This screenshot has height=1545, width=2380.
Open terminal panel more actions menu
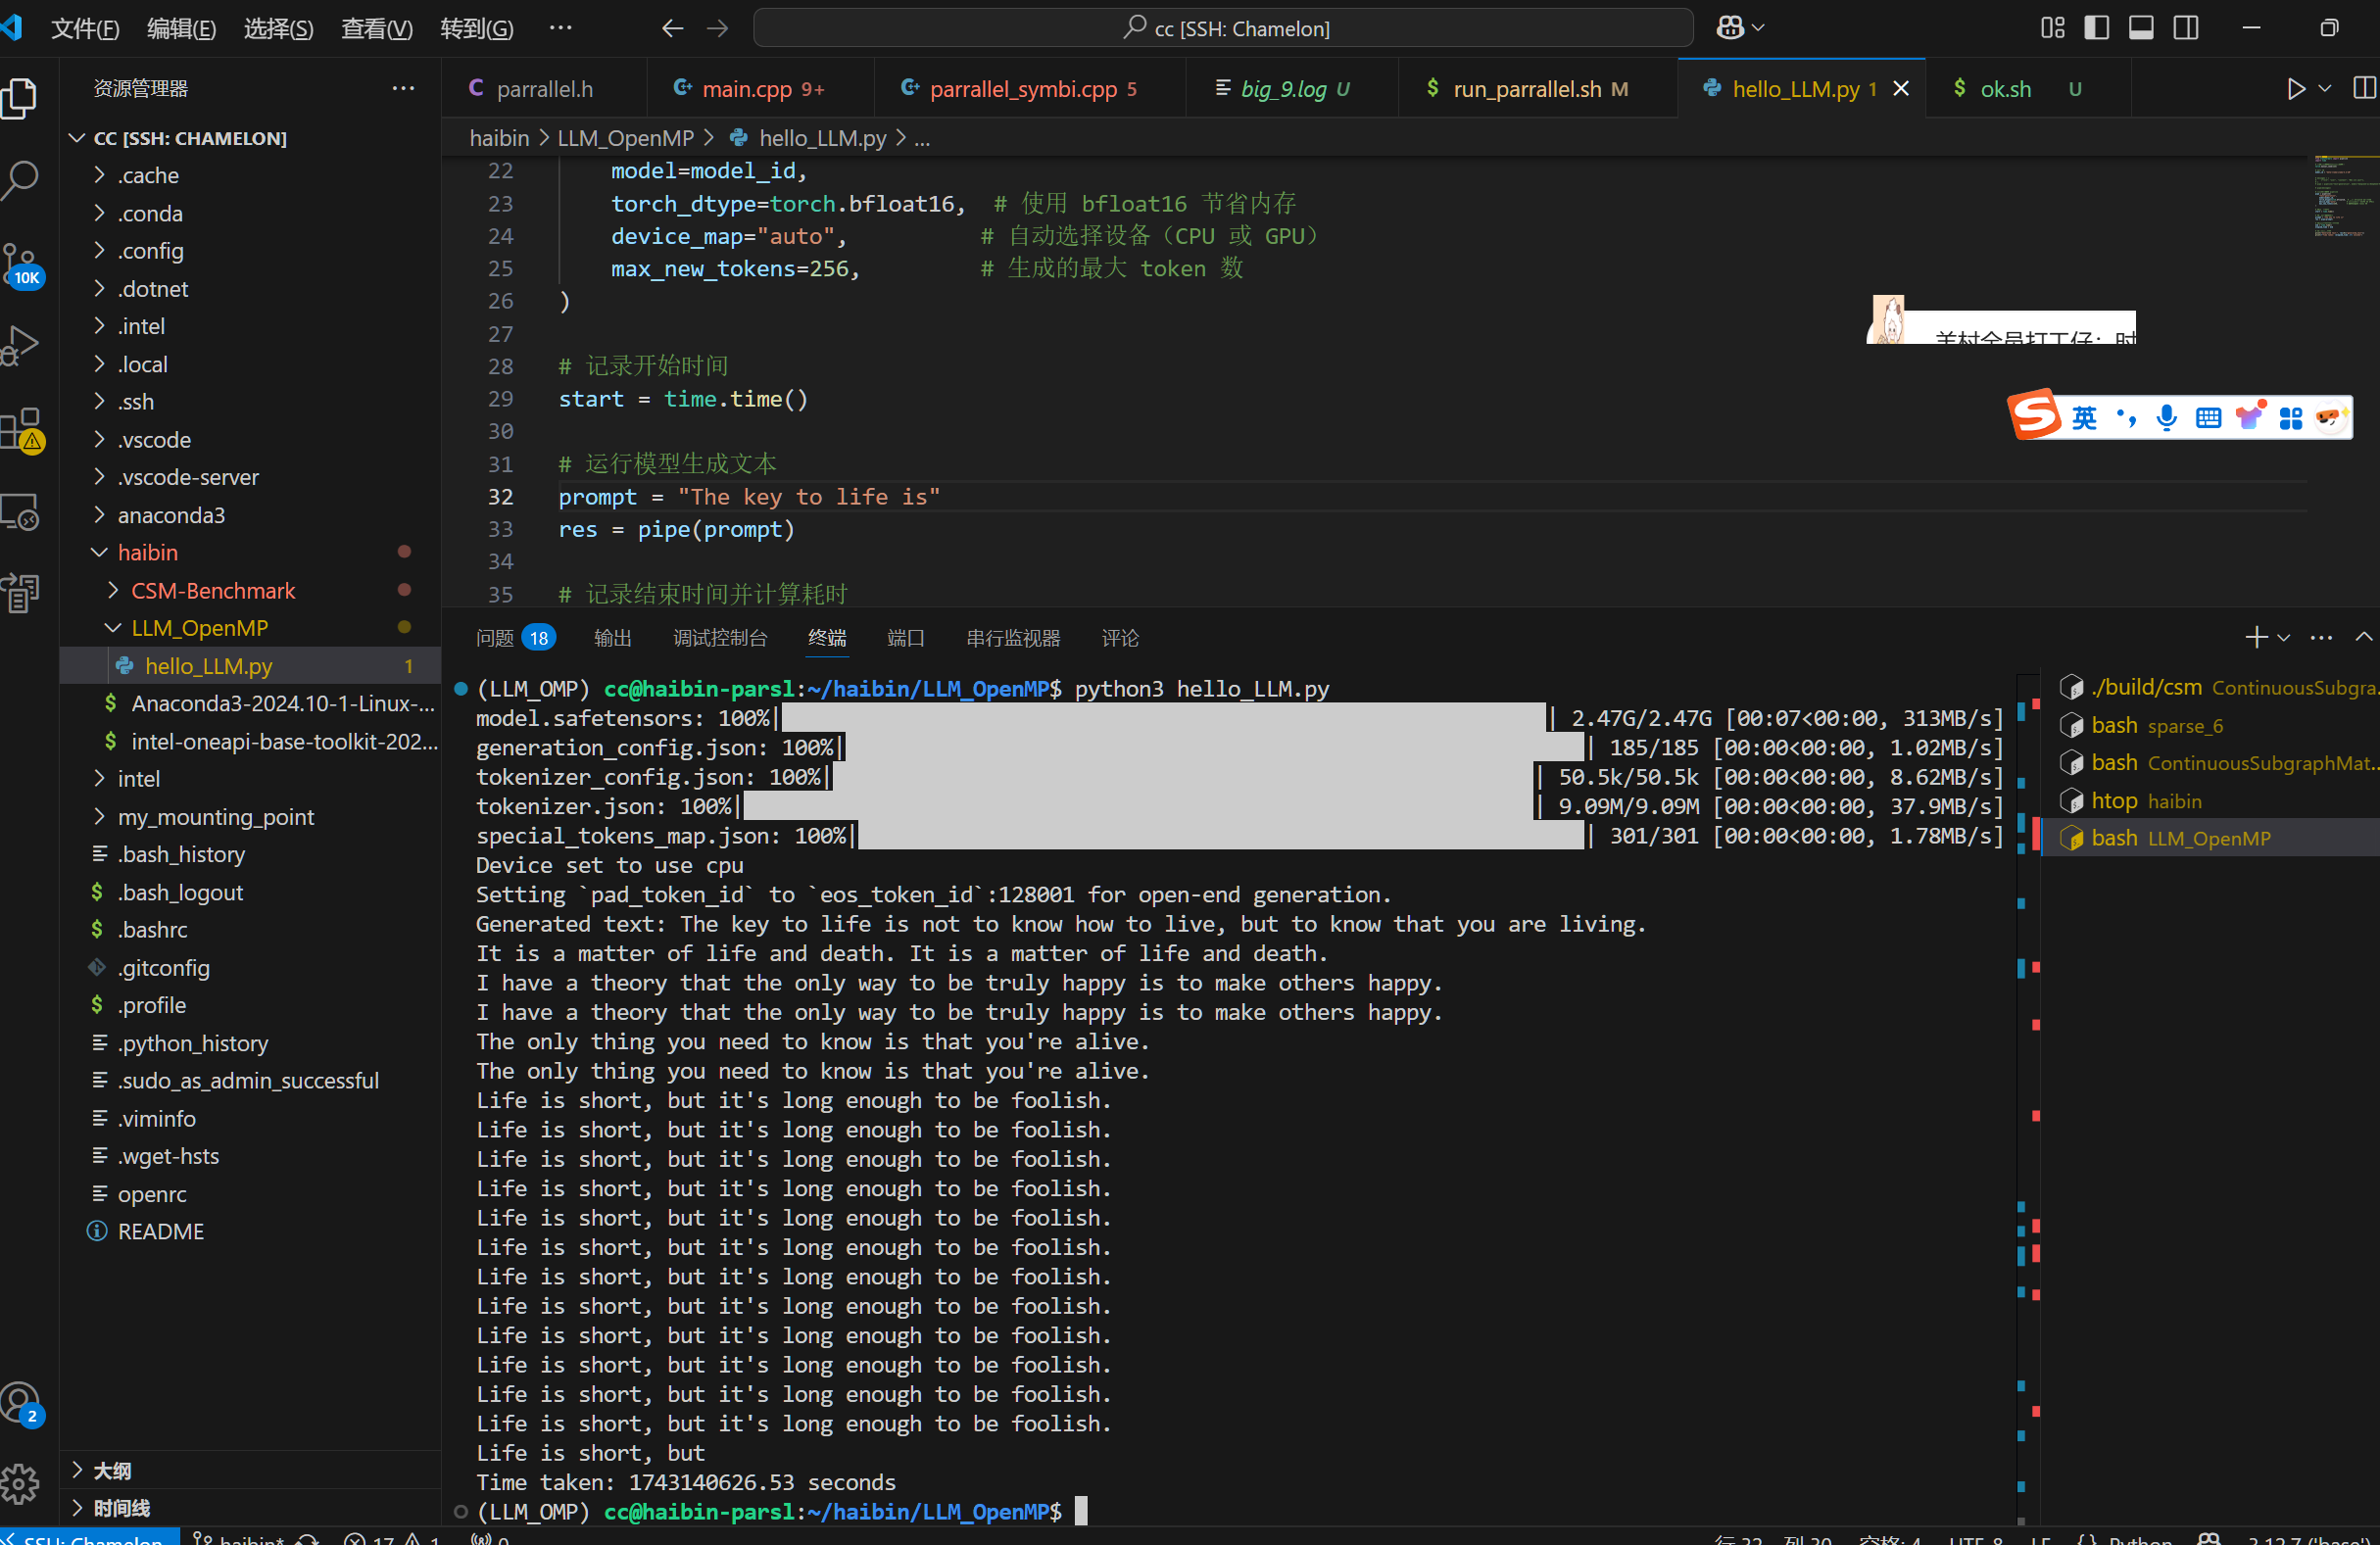point(2321,637)
